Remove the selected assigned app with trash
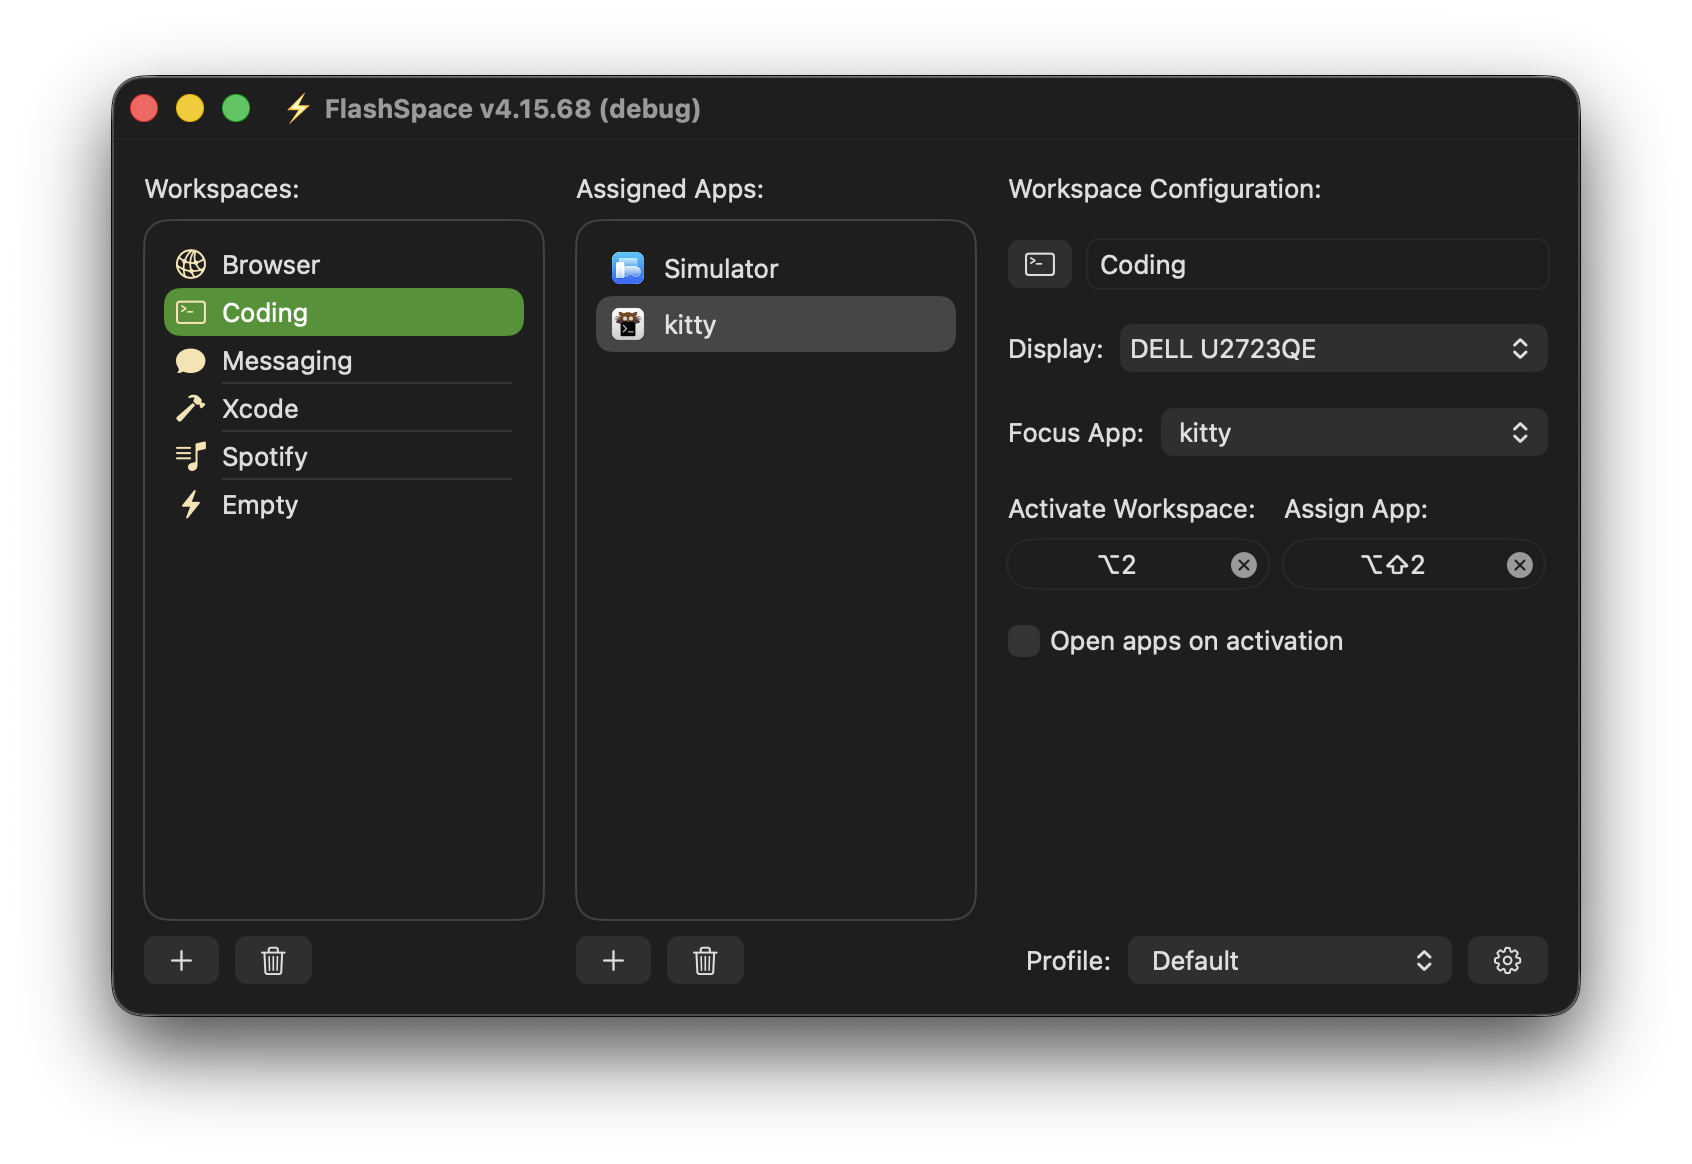This screenshot has width=1692, height=1164. tap(705, 960)
